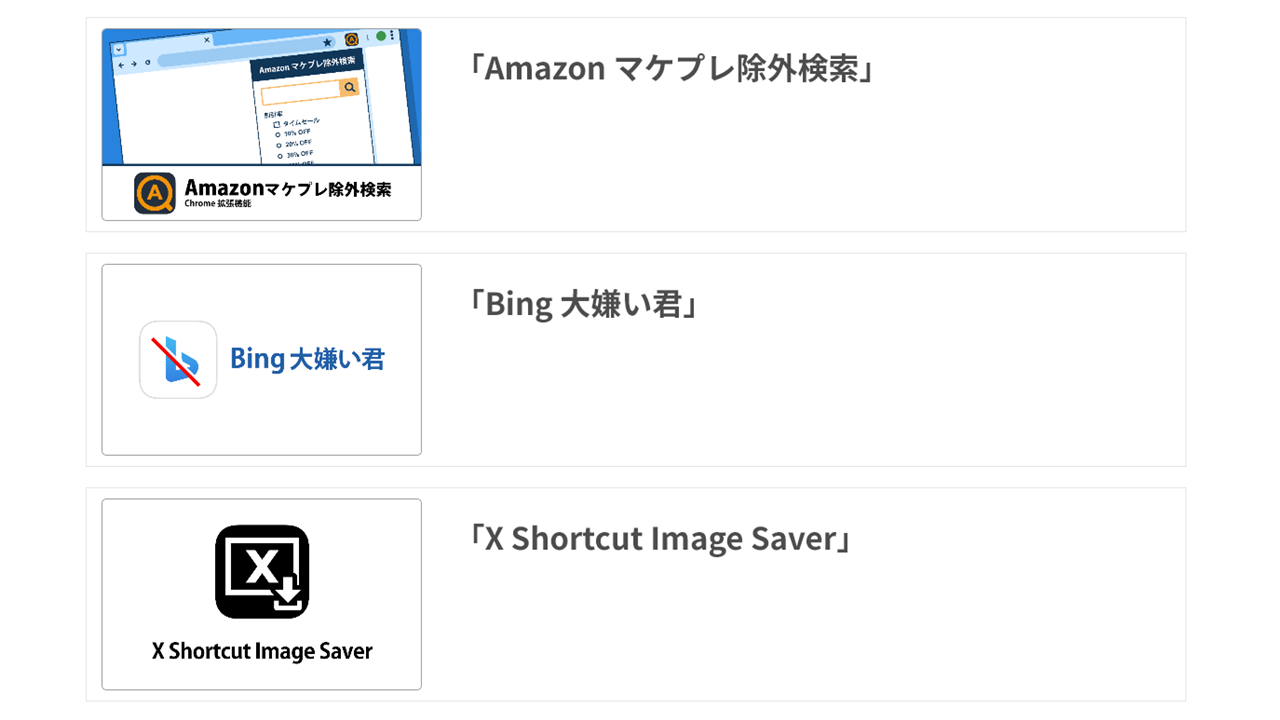This screenshot has width=1280, height=720.
Task: Tick the タイムセール checkbox in the illustration
Action: [x=277, y=124]
